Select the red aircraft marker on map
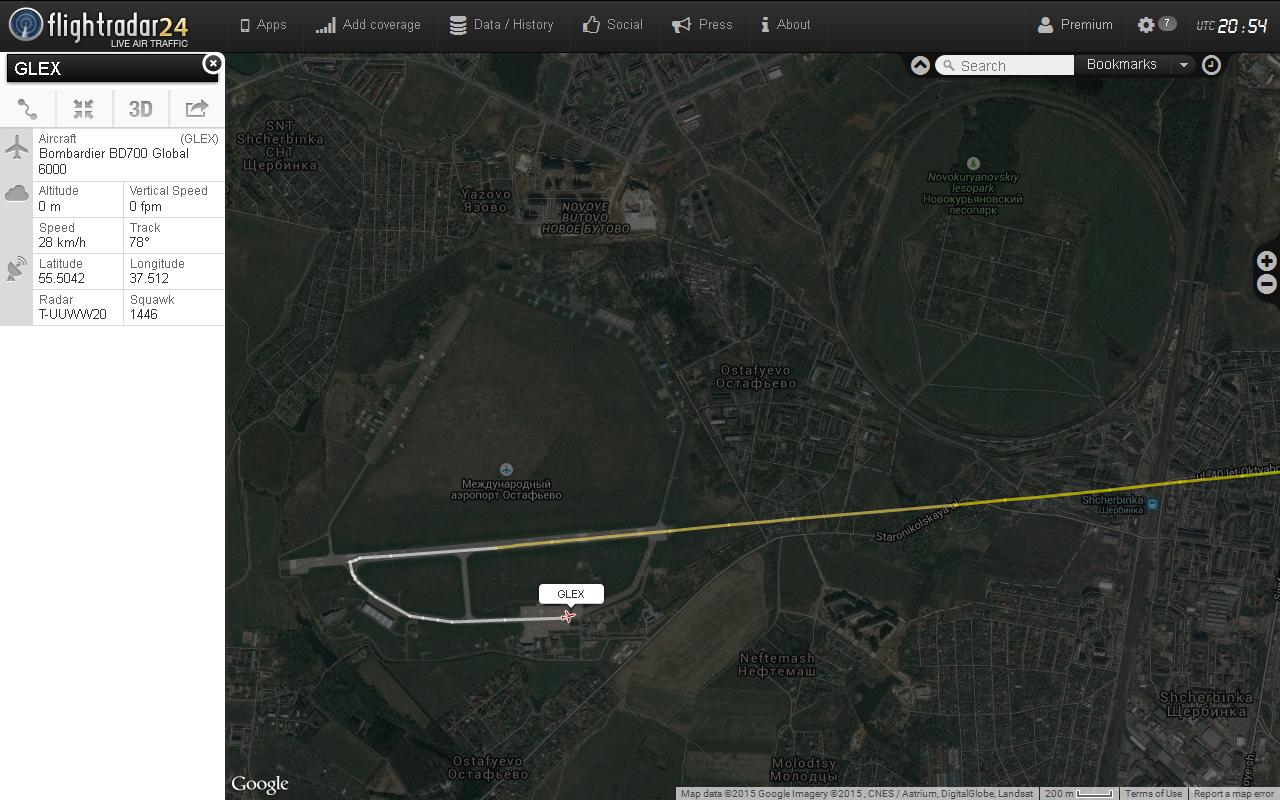Screen dimensions: 1280x800 (568, 616)
